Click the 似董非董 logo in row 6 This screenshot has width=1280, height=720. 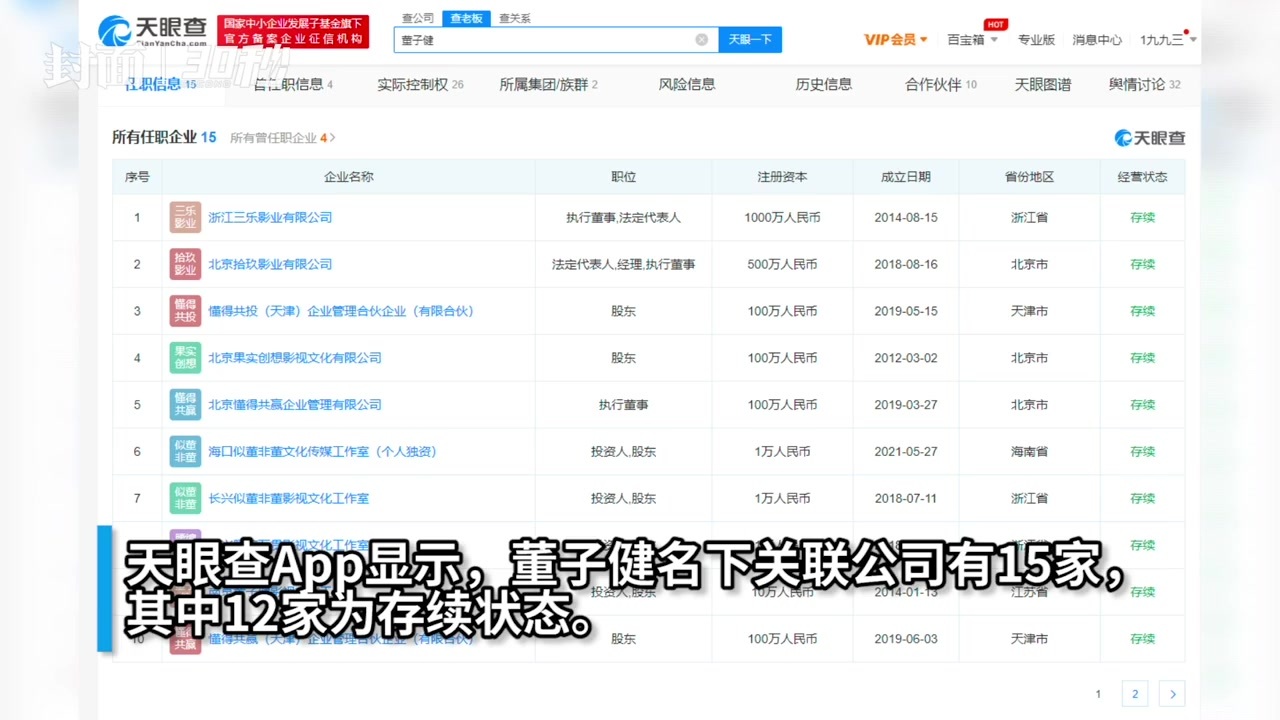click(x=185, y=451)
